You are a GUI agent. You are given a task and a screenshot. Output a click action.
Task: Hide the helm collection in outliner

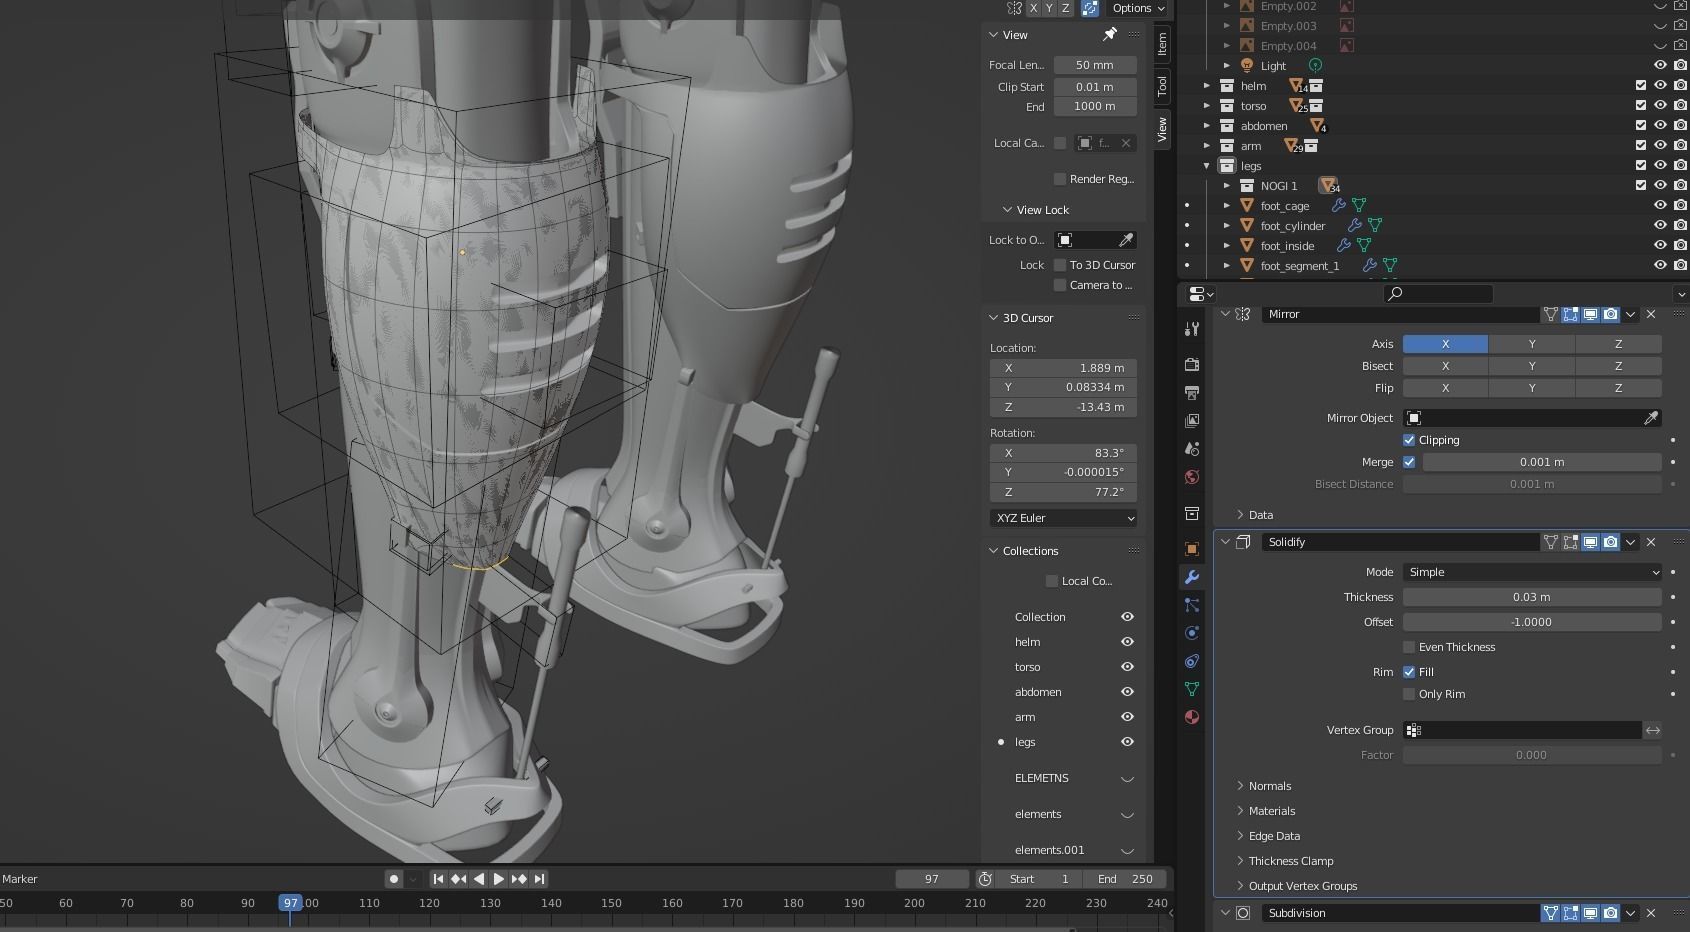pos(1660,86)
